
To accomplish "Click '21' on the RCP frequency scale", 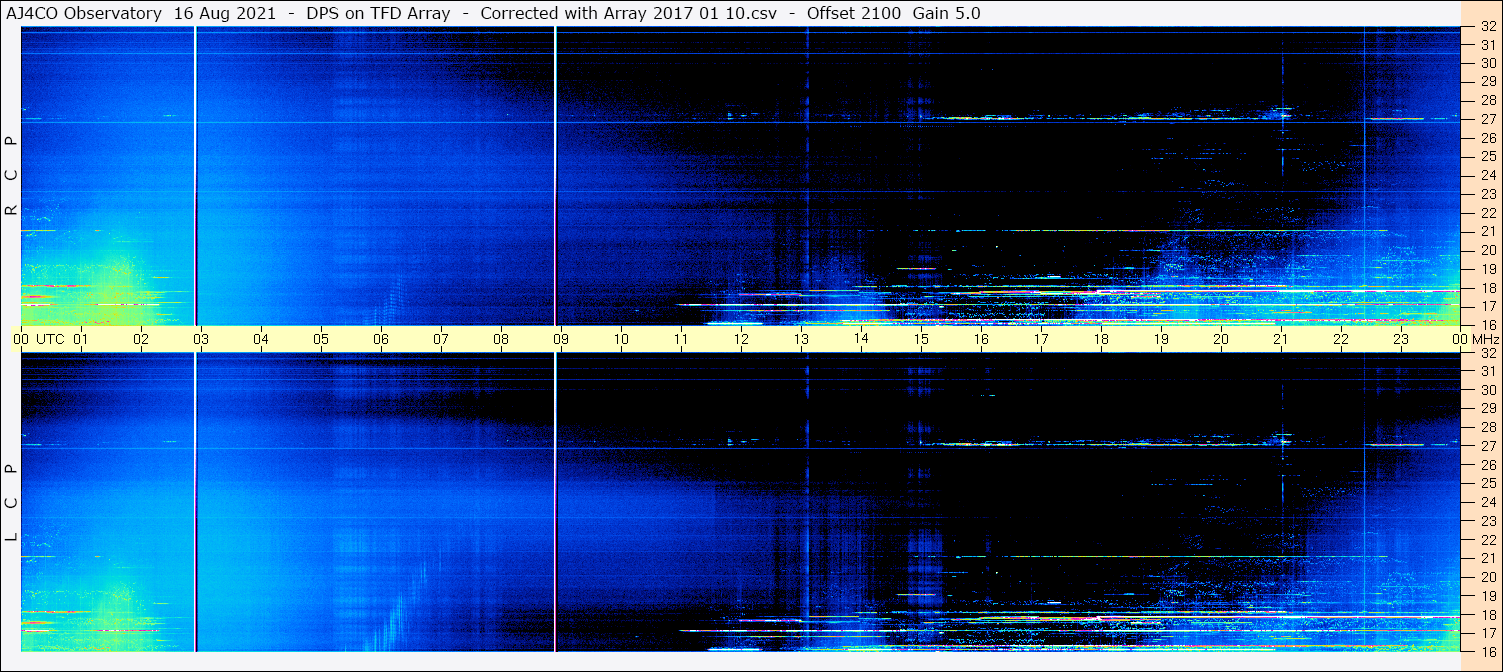I will (1487, 232).
